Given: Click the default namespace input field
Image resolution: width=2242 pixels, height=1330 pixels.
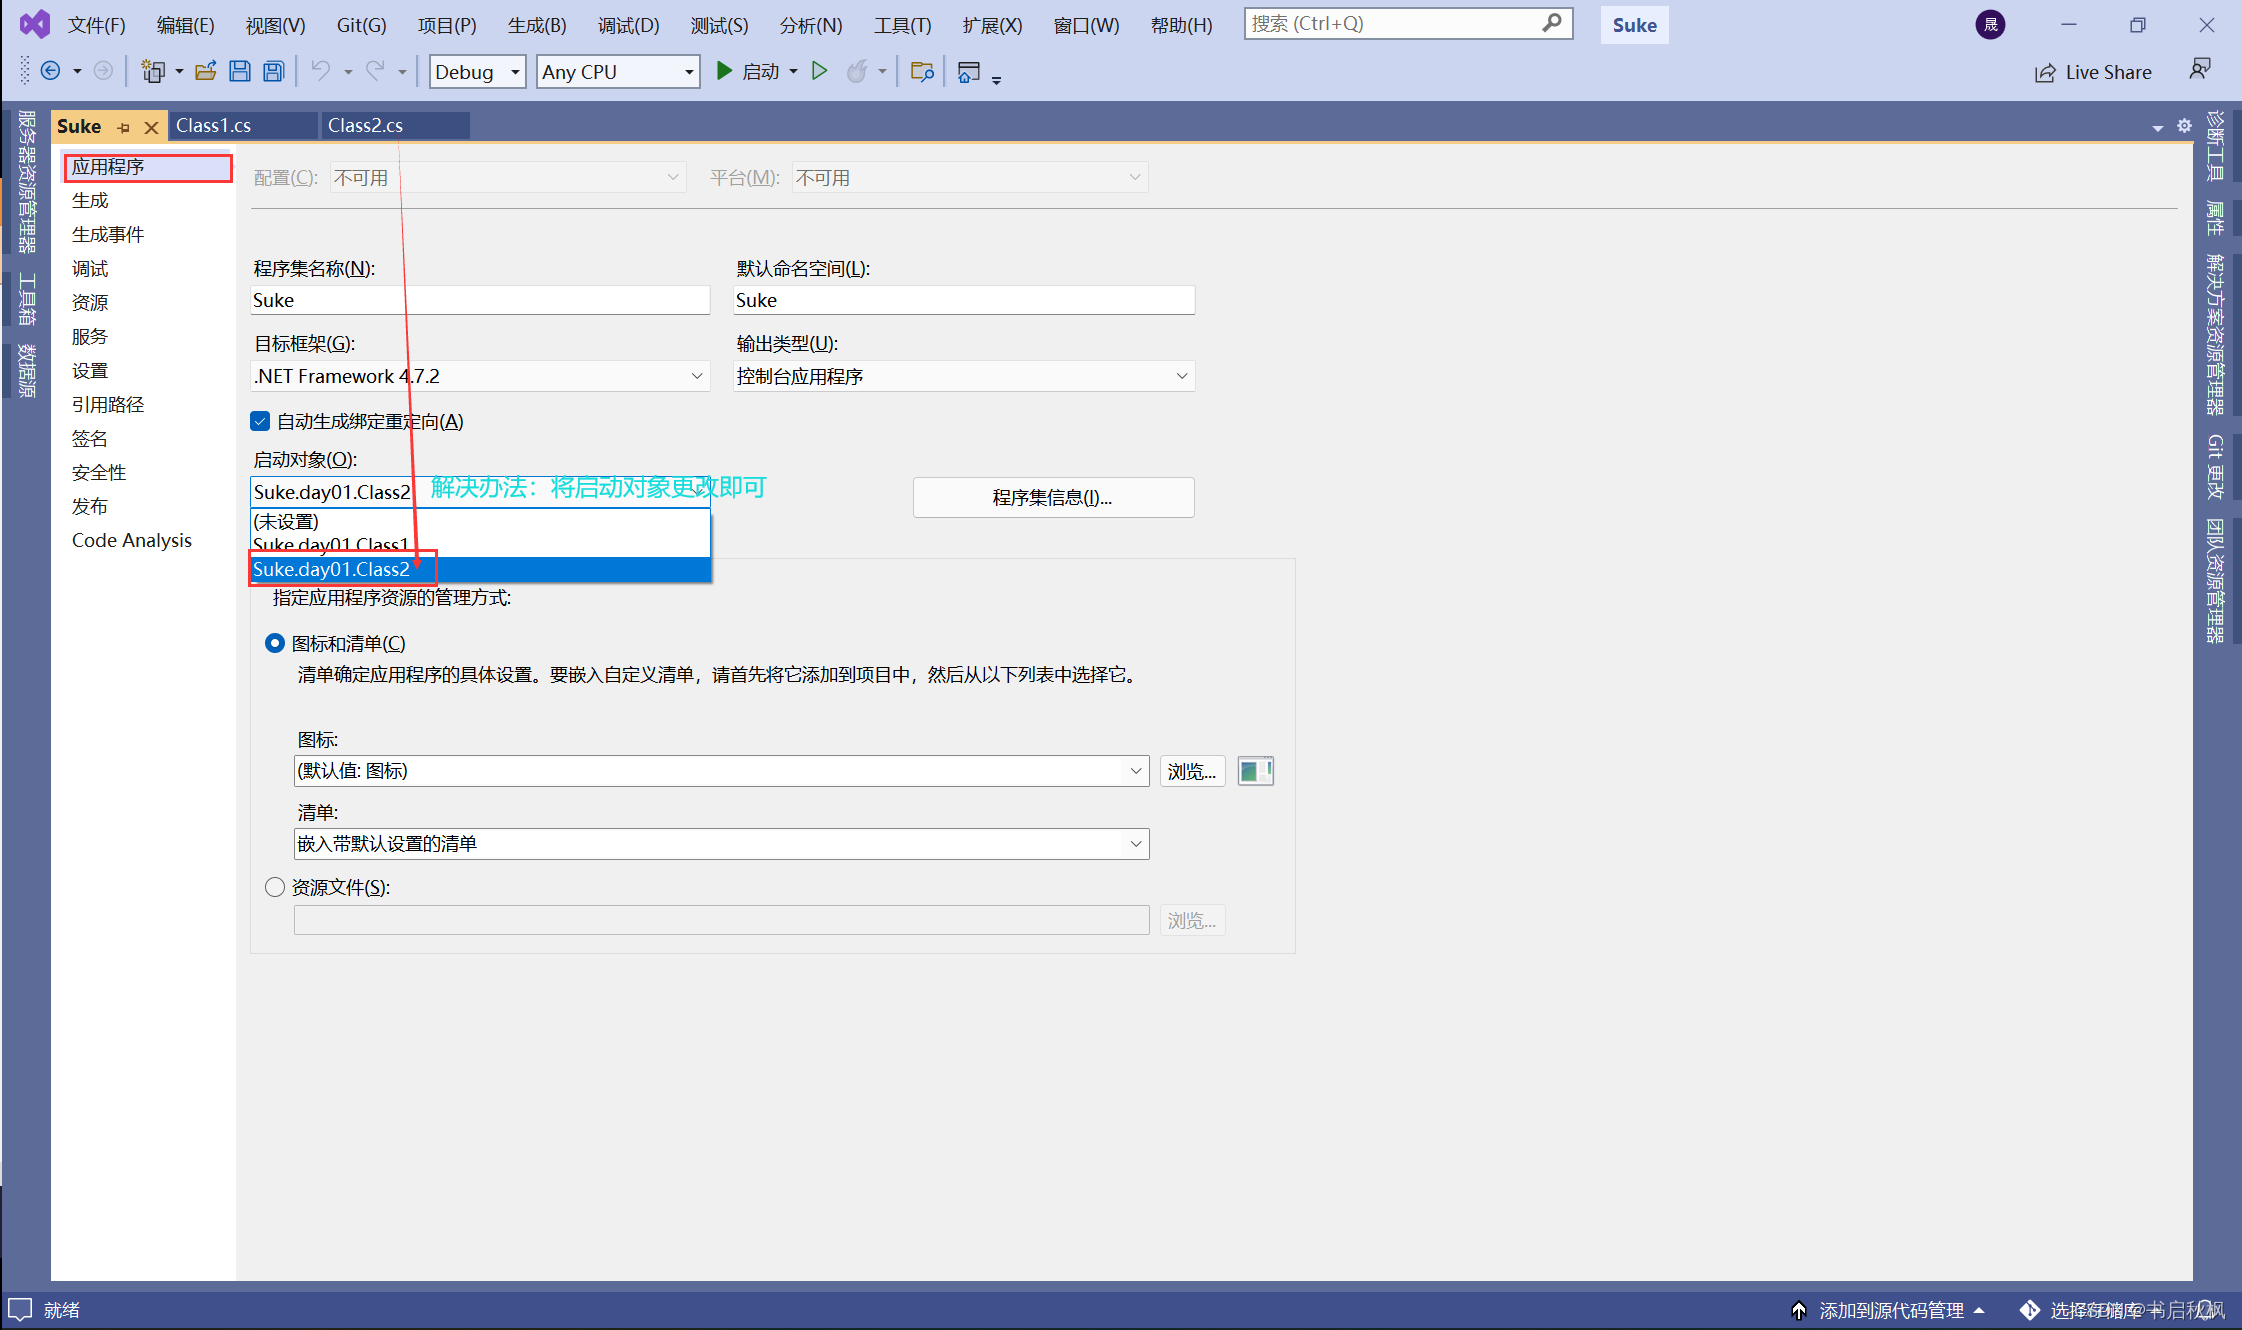Looking at the screenshot, I should (964, 300).
